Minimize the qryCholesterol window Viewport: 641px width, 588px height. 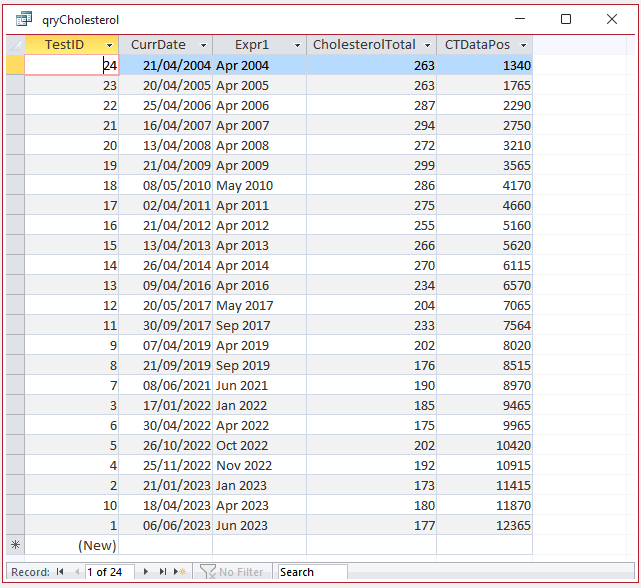(x=520, y=19)
